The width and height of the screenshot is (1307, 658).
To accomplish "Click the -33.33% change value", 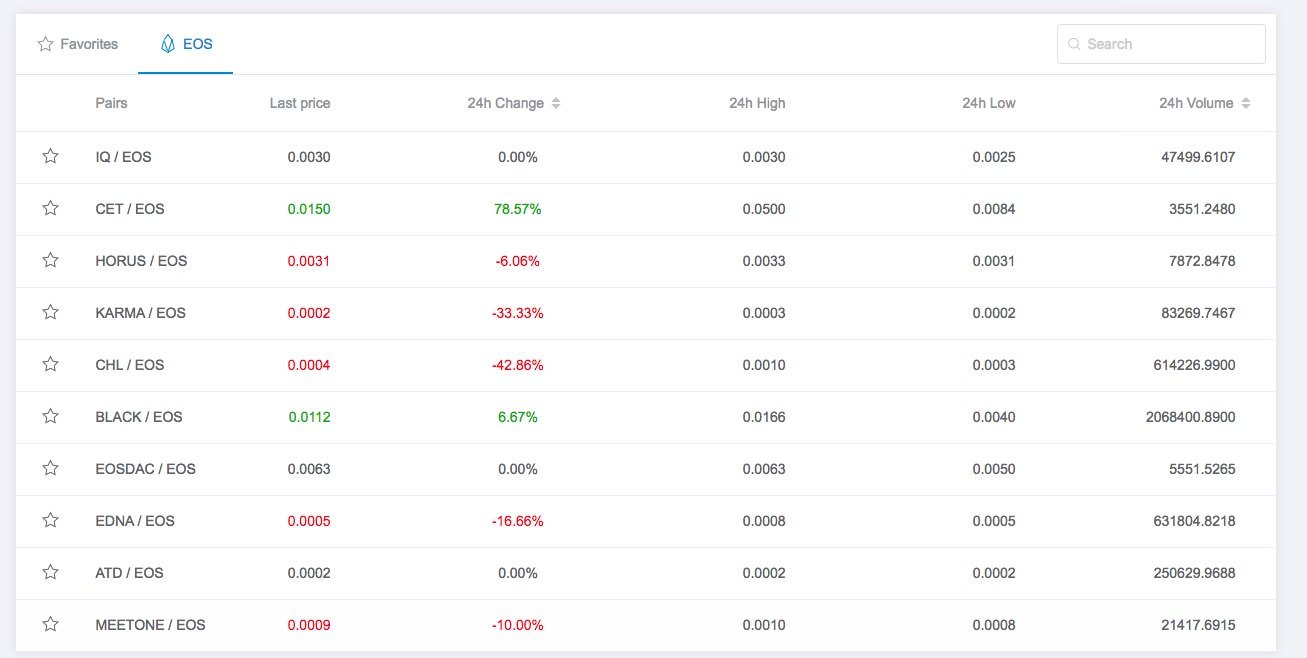I will [x=518, y=313].
